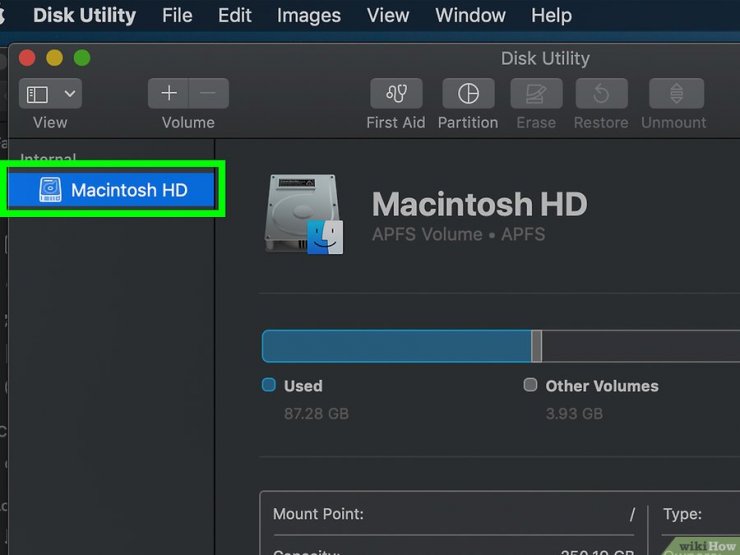This screenshot has height=555, width=740.
Task: Click the 'Used' legend label
Action: pos(303,386)
